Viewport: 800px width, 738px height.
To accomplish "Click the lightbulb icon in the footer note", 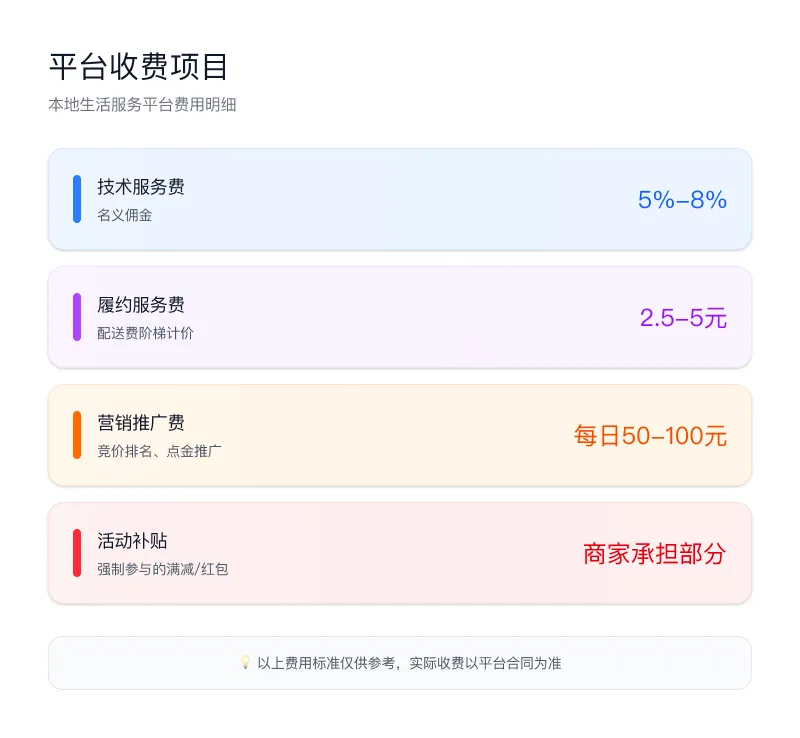I will (245, 662).
